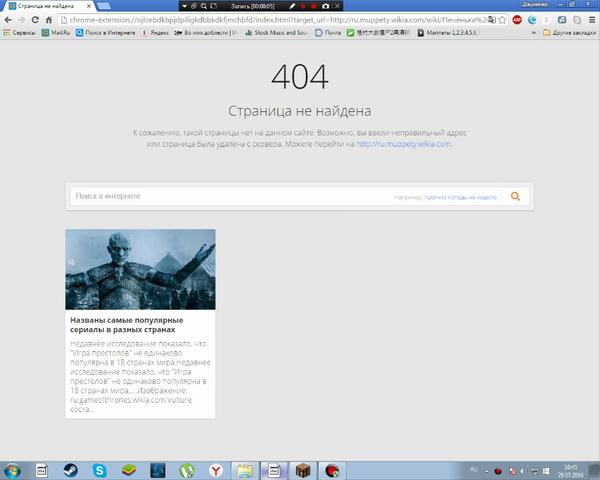
Task: Open uTorrent from the taskbar
Action: tap(187, 470)
